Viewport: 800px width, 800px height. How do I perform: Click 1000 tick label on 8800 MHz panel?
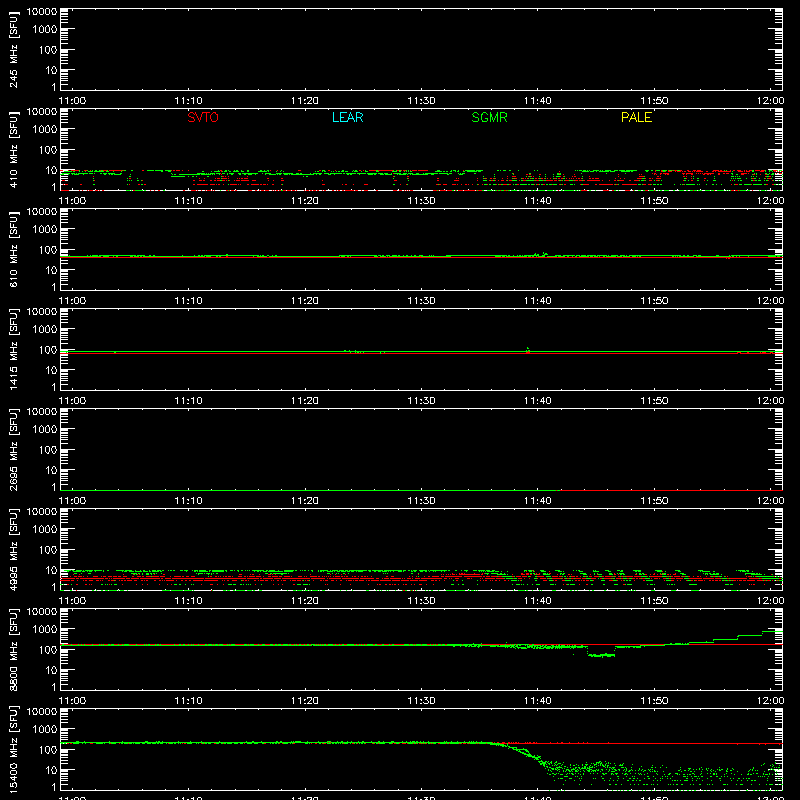pyautogui.click(x=45, y=630)
